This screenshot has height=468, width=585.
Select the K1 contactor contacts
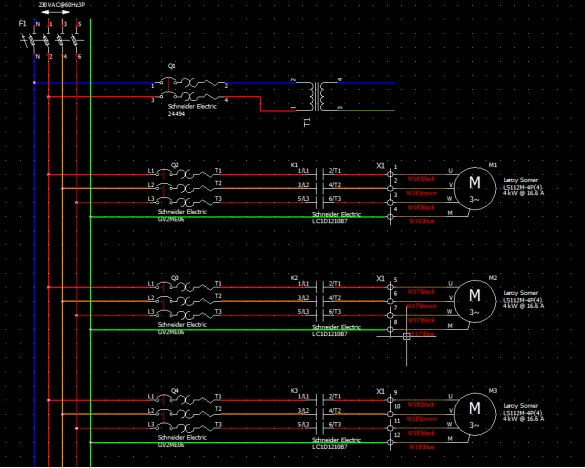(x=320, y=188)
